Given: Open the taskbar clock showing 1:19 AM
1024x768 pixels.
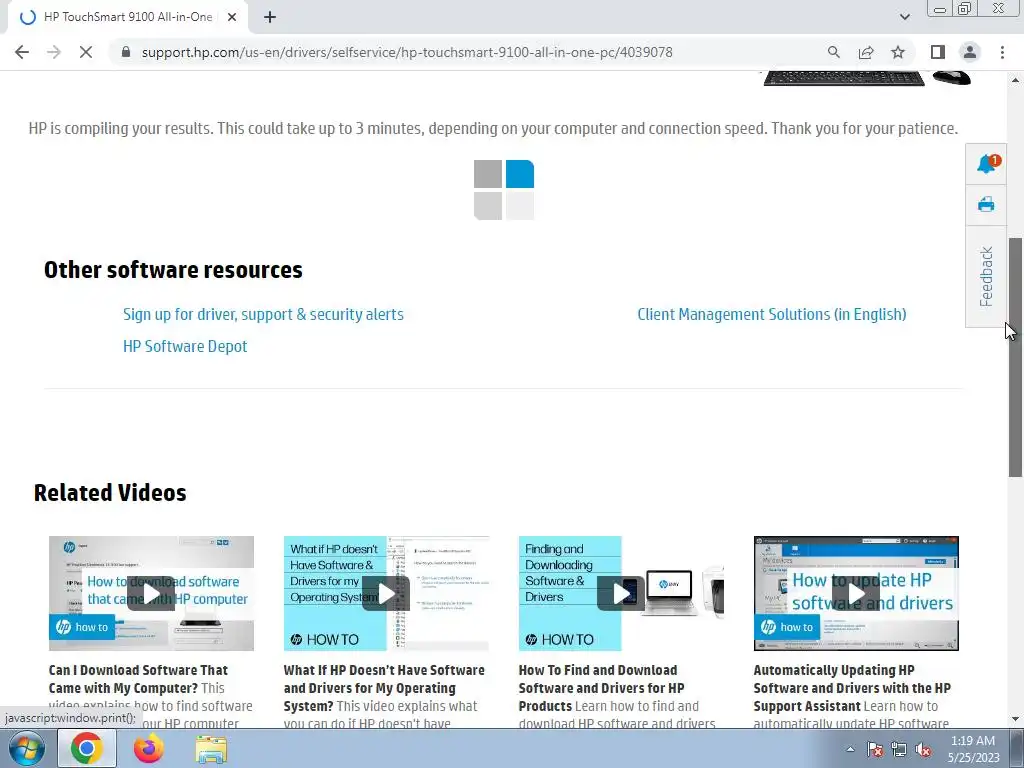Looking at the screenshot, I should (973, 749).
